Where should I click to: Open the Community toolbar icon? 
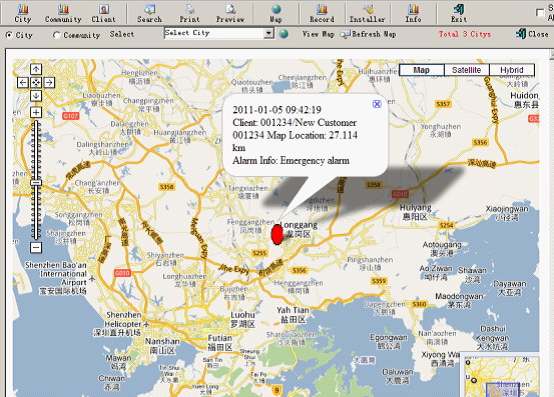[63, 13]
